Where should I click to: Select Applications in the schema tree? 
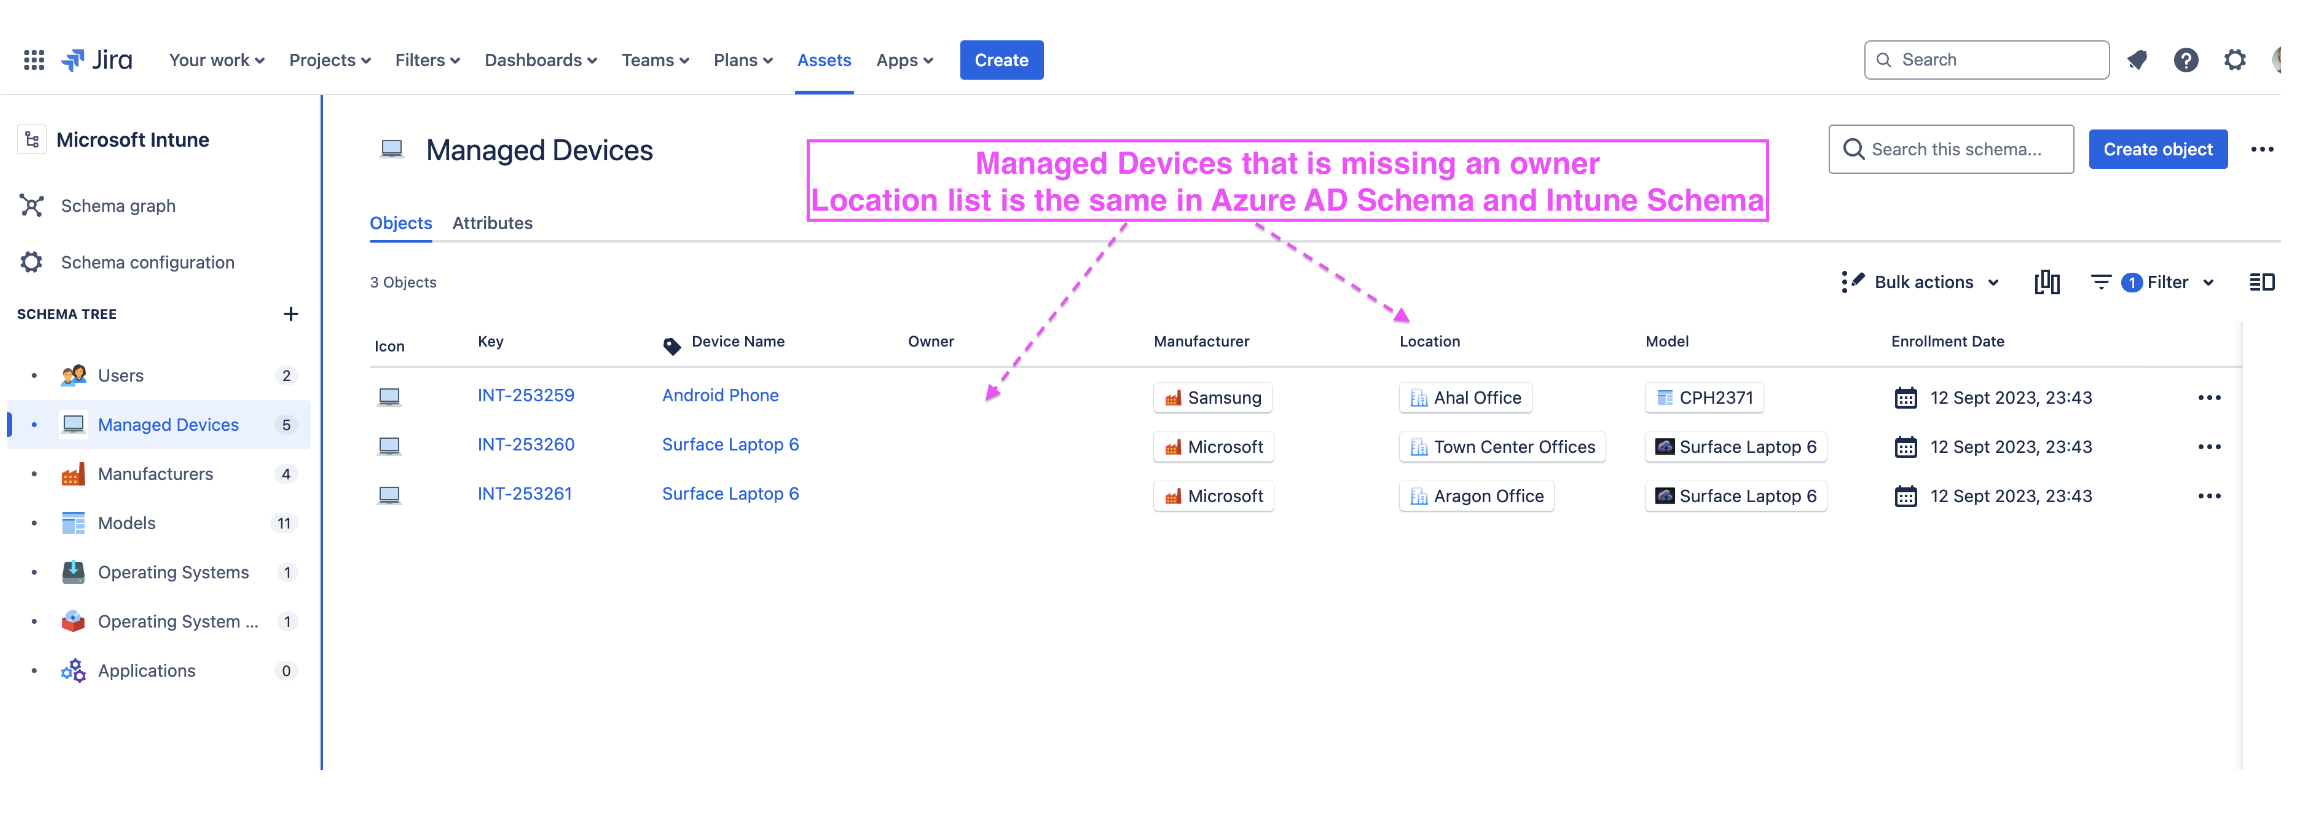pos(160,671)
